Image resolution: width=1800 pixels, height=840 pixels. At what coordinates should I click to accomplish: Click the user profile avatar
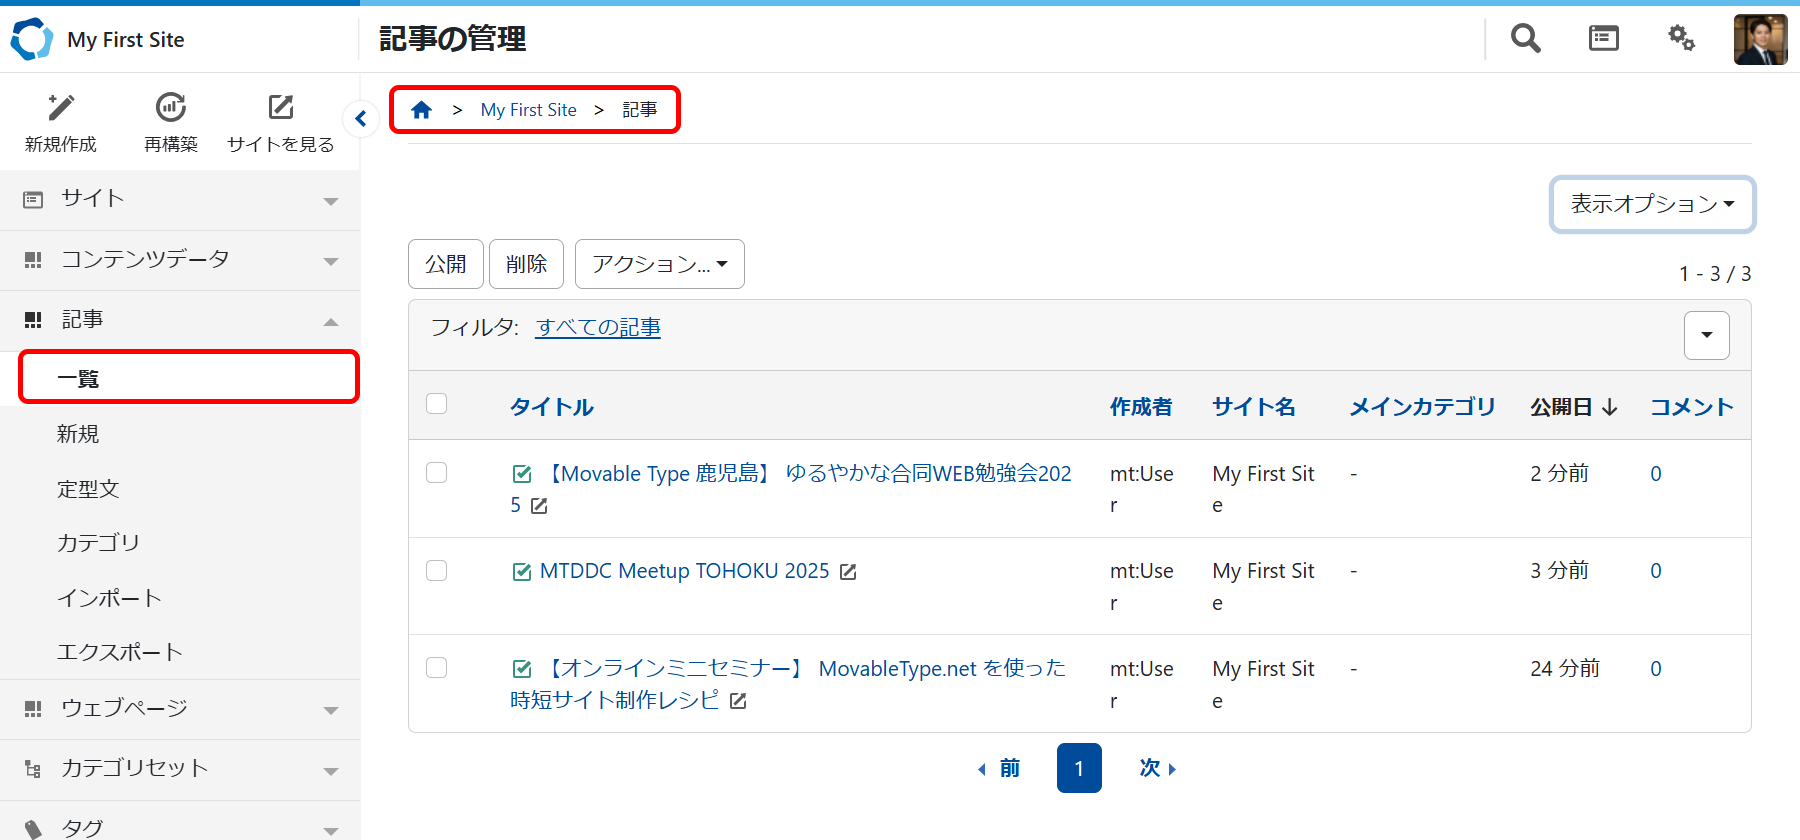tap(1760, 40)
